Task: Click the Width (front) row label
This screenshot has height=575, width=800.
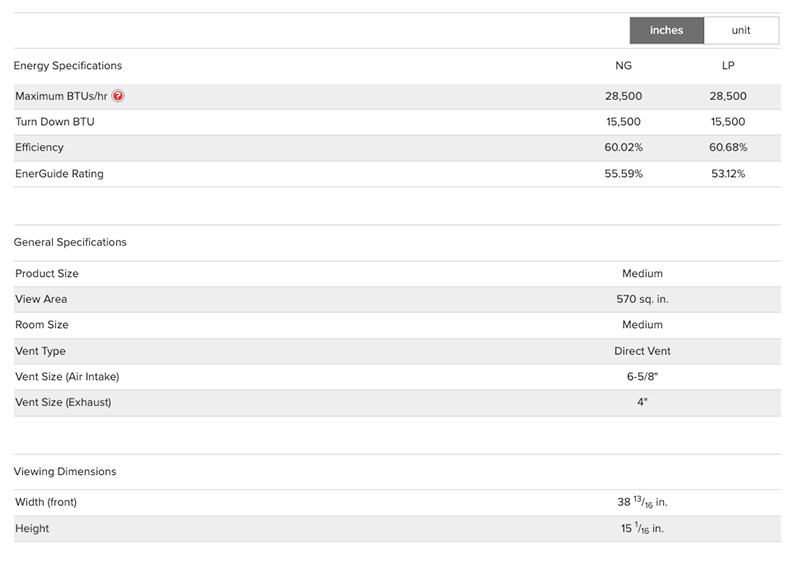Action: 46,502
